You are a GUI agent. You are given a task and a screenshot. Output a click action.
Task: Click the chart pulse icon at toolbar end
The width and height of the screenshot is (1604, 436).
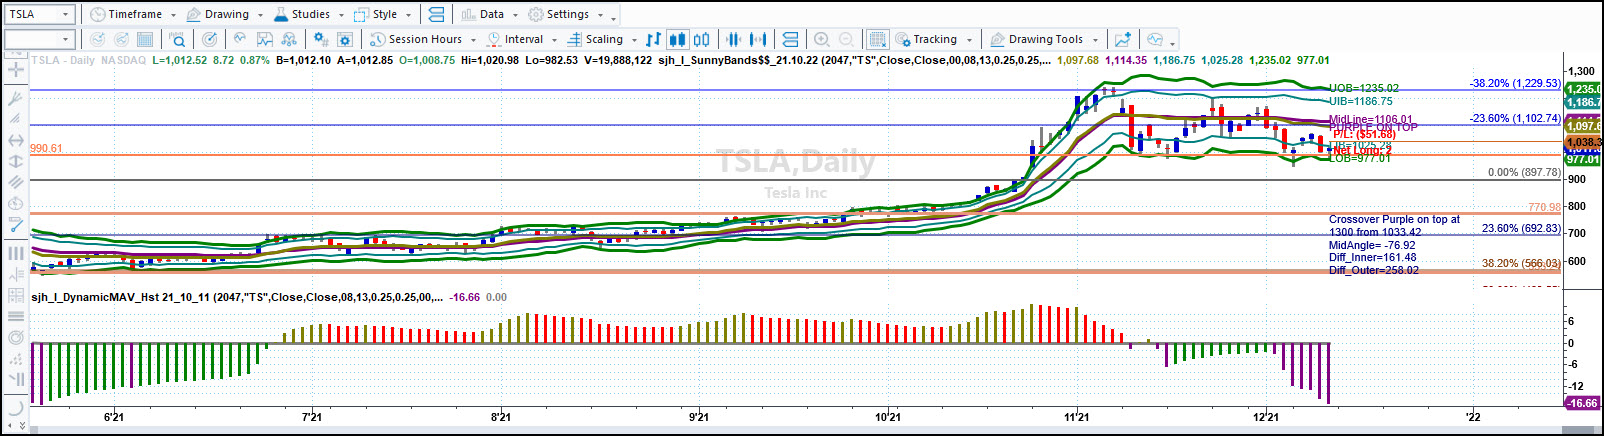coord(1155,39)
